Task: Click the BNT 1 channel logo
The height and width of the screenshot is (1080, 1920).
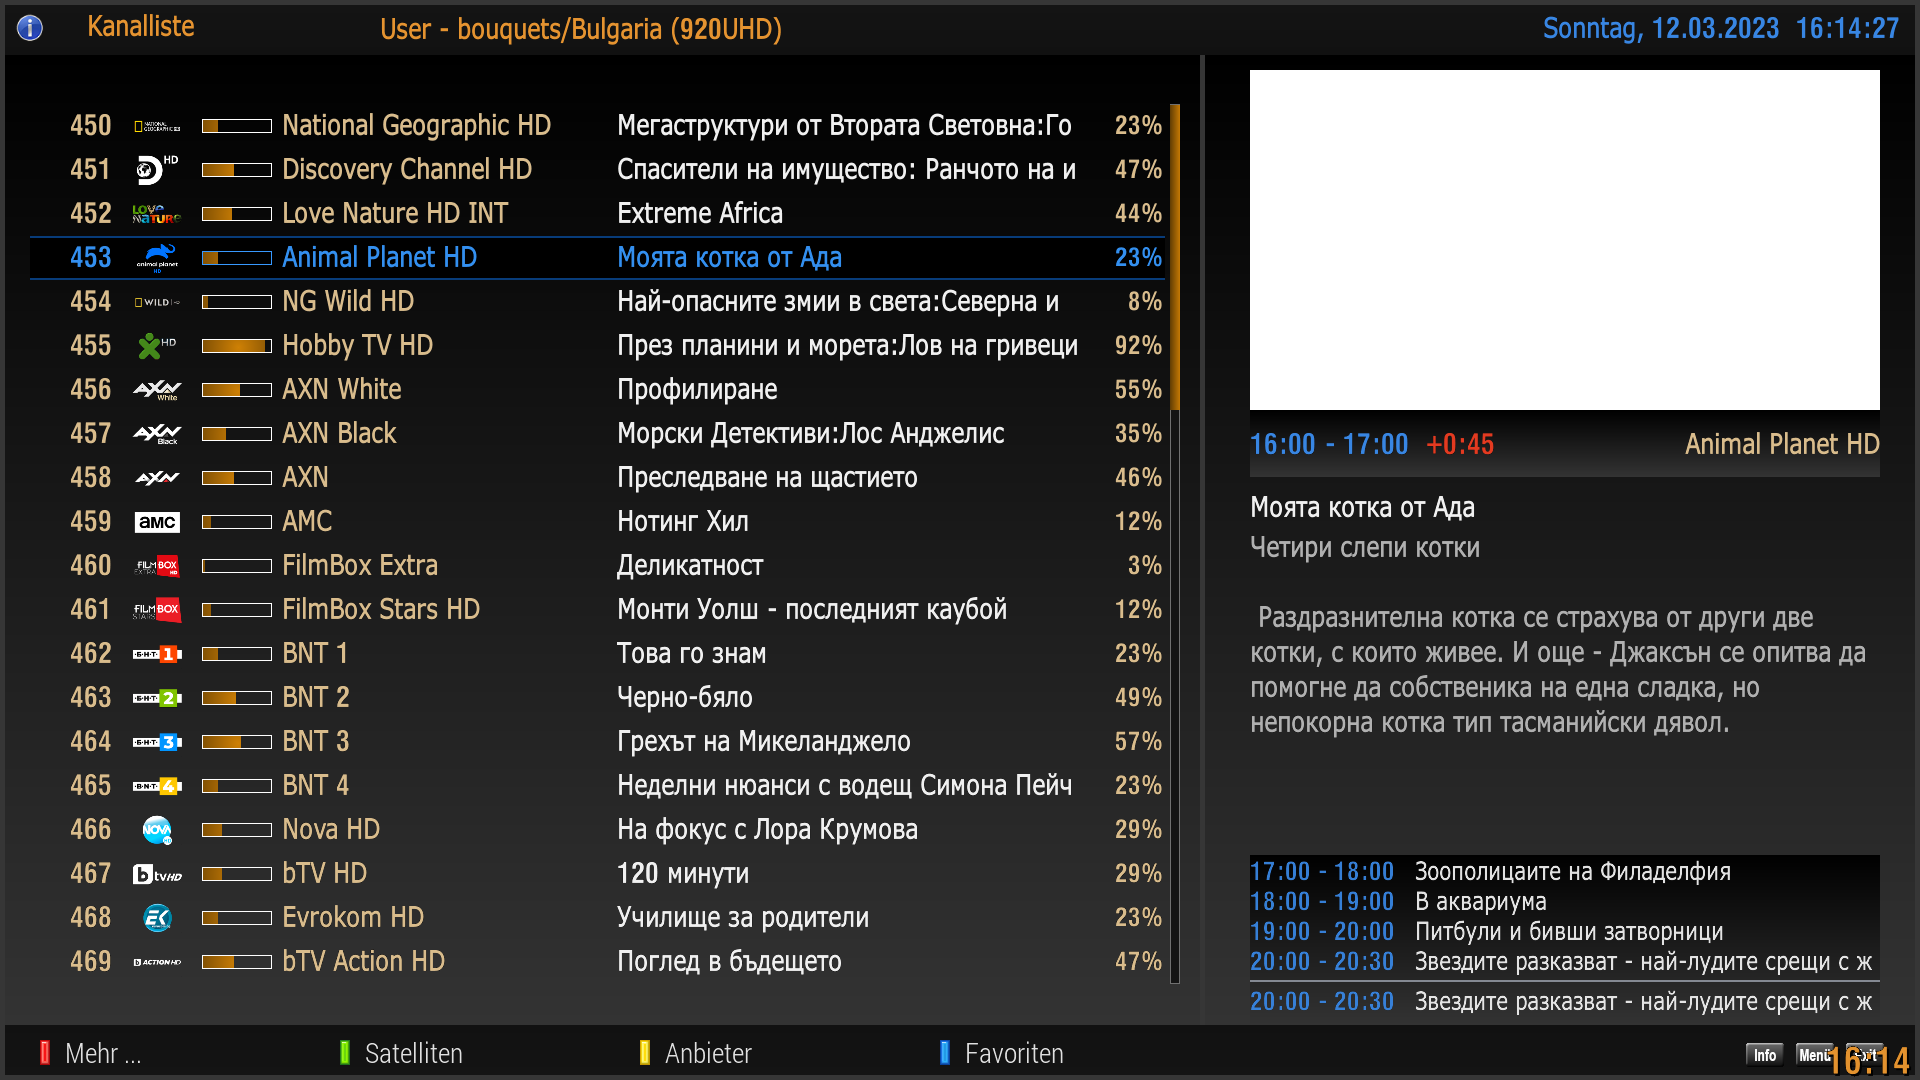Action: point(156,654)
